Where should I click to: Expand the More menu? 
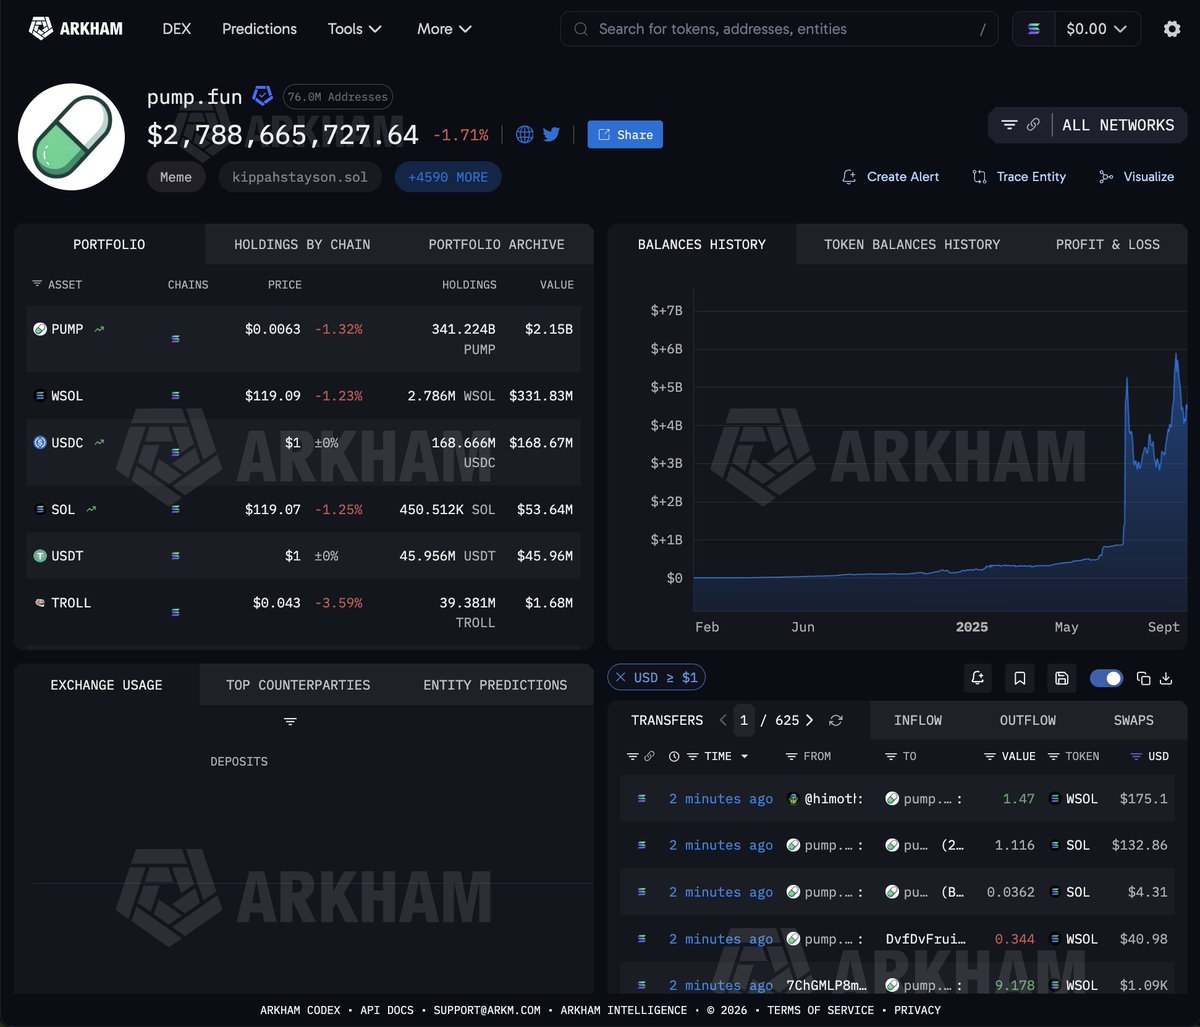tap(445, 29)
